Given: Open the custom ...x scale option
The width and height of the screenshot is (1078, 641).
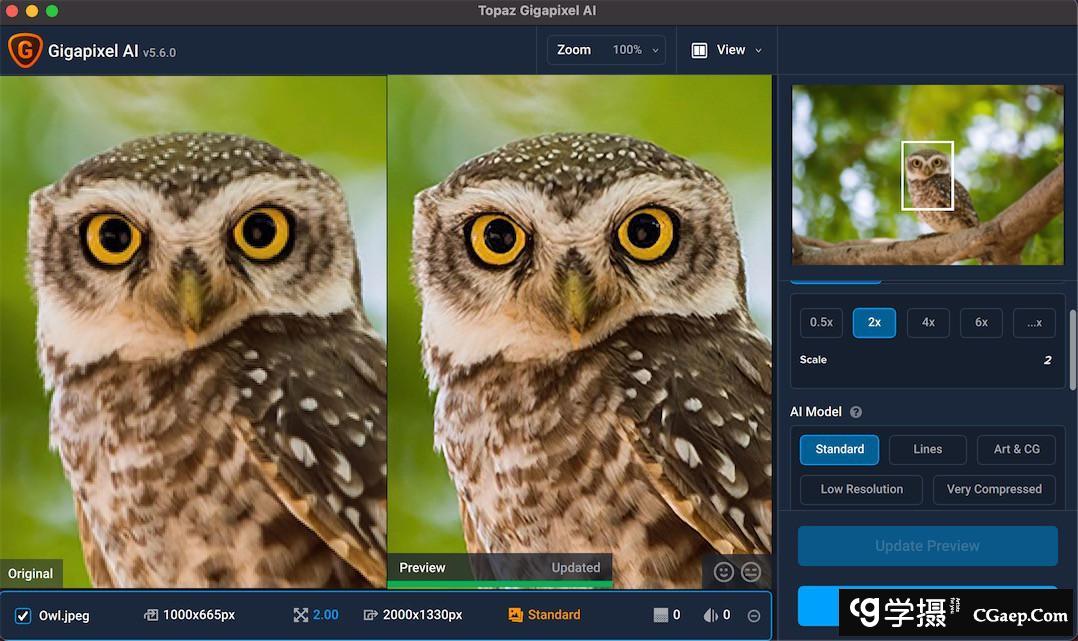Looking at the screenshot, I should [1034, 322].
